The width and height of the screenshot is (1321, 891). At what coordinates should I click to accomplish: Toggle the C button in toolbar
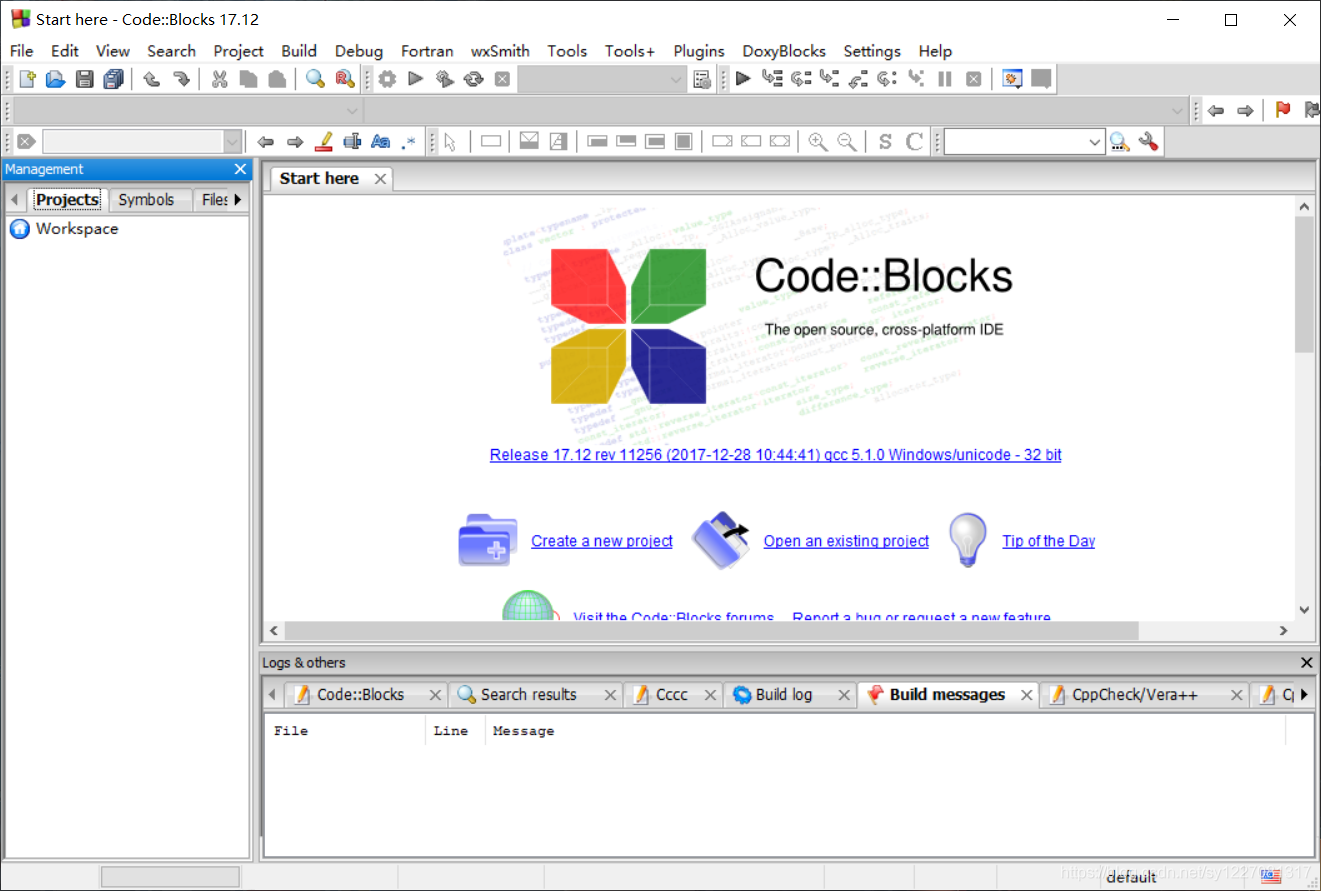(x=914, y=142)
